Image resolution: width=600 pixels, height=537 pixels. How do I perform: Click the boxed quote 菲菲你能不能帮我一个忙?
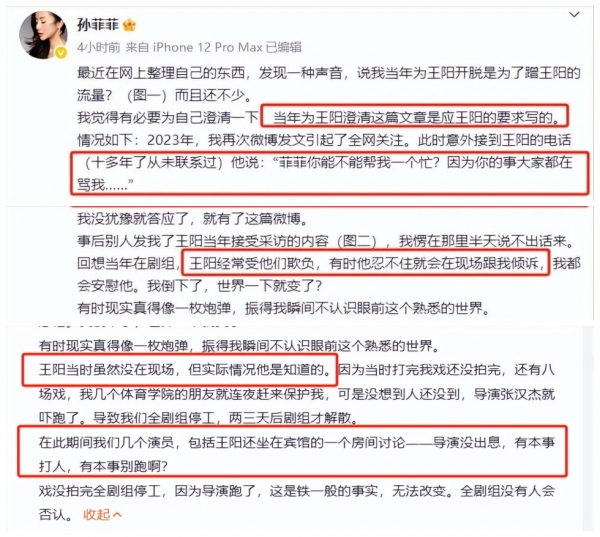pyautogui.click(x=330, y=173)
